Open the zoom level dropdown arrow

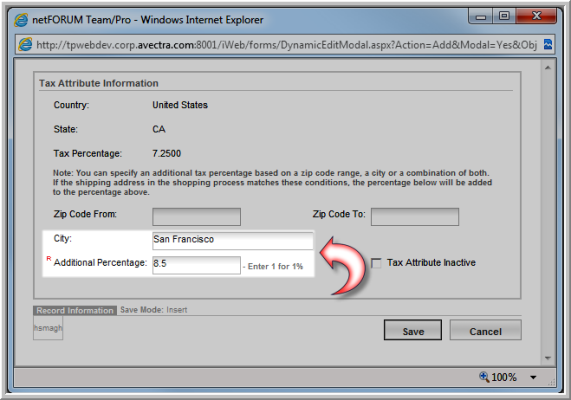[533, 377]
